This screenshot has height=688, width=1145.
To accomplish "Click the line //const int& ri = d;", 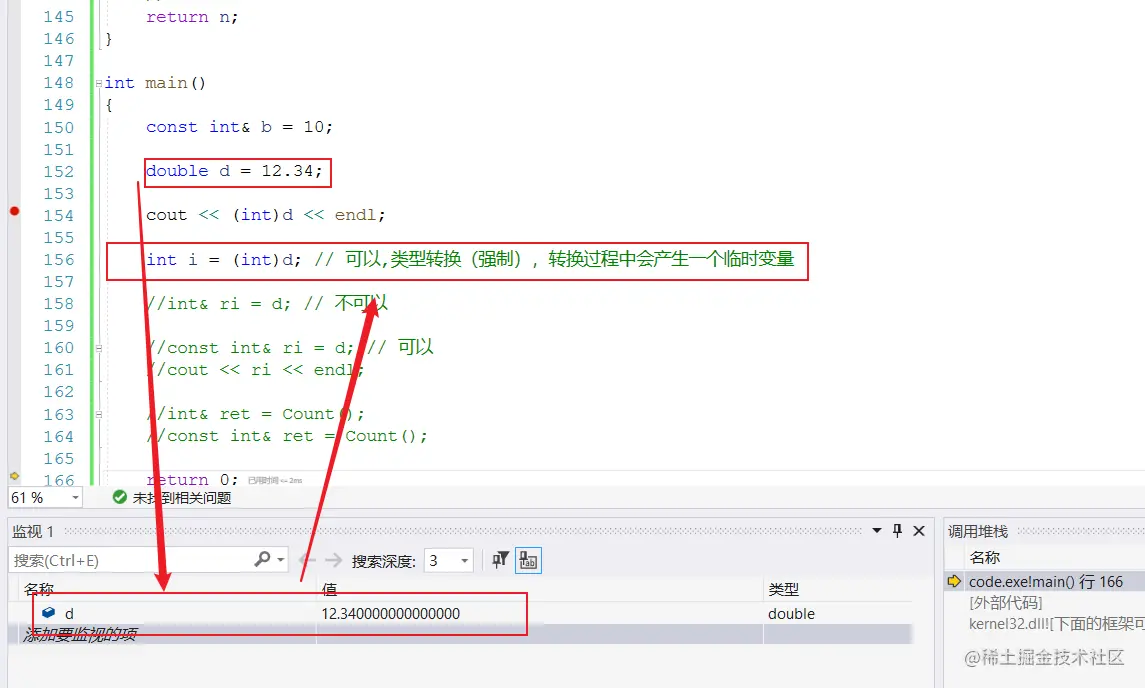I will coord(250,348).
